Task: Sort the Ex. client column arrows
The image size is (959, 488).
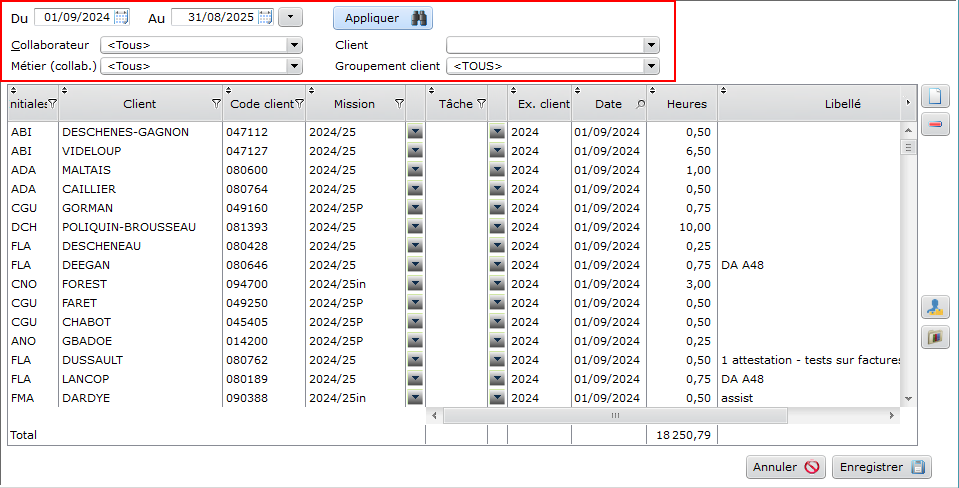Action: click(513, 91)
